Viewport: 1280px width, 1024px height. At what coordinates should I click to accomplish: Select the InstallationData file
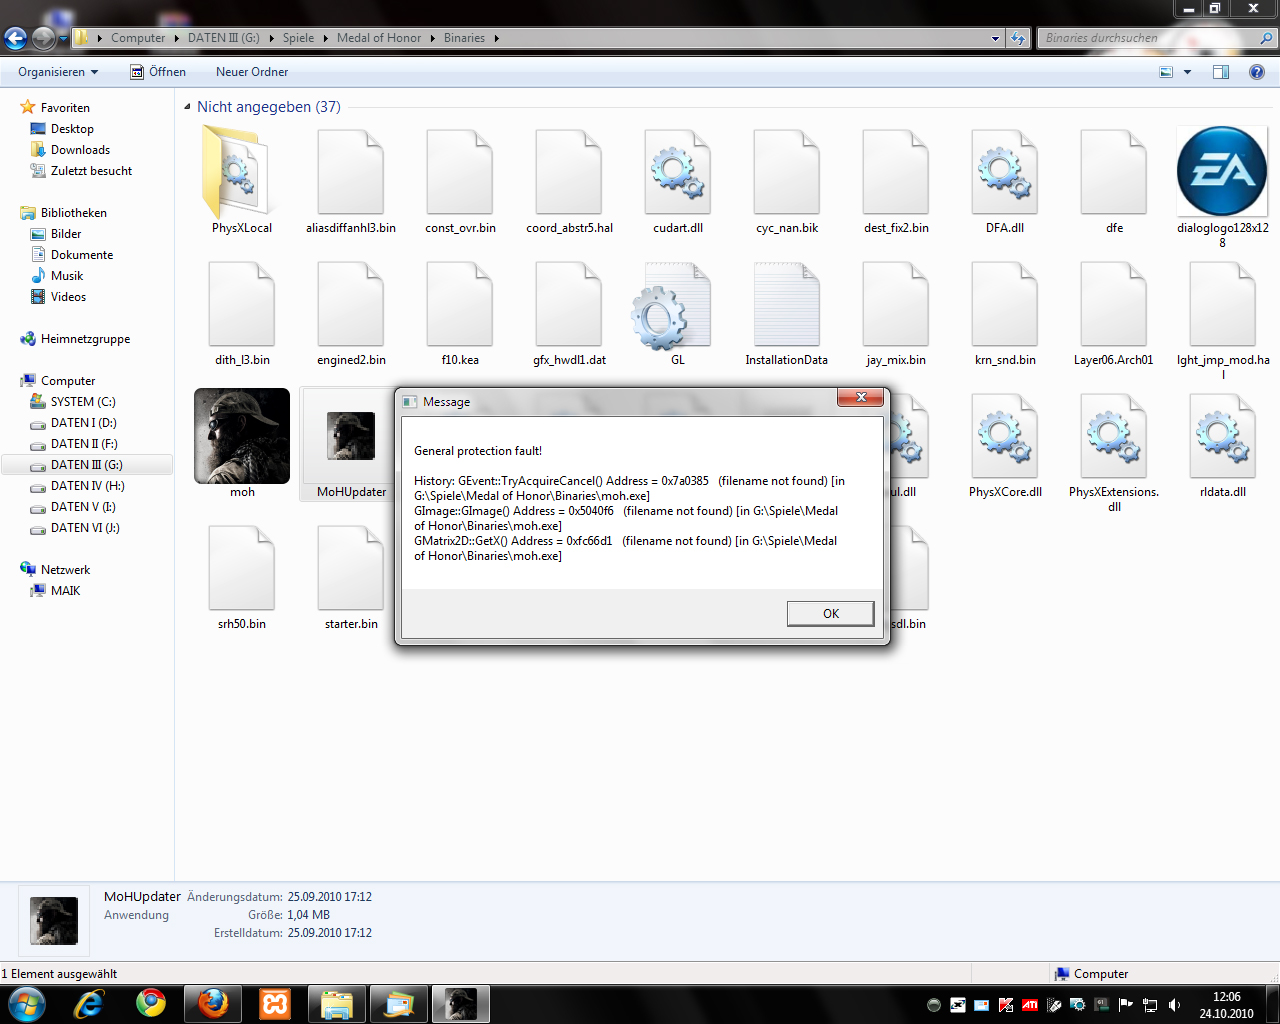(787, 312)
